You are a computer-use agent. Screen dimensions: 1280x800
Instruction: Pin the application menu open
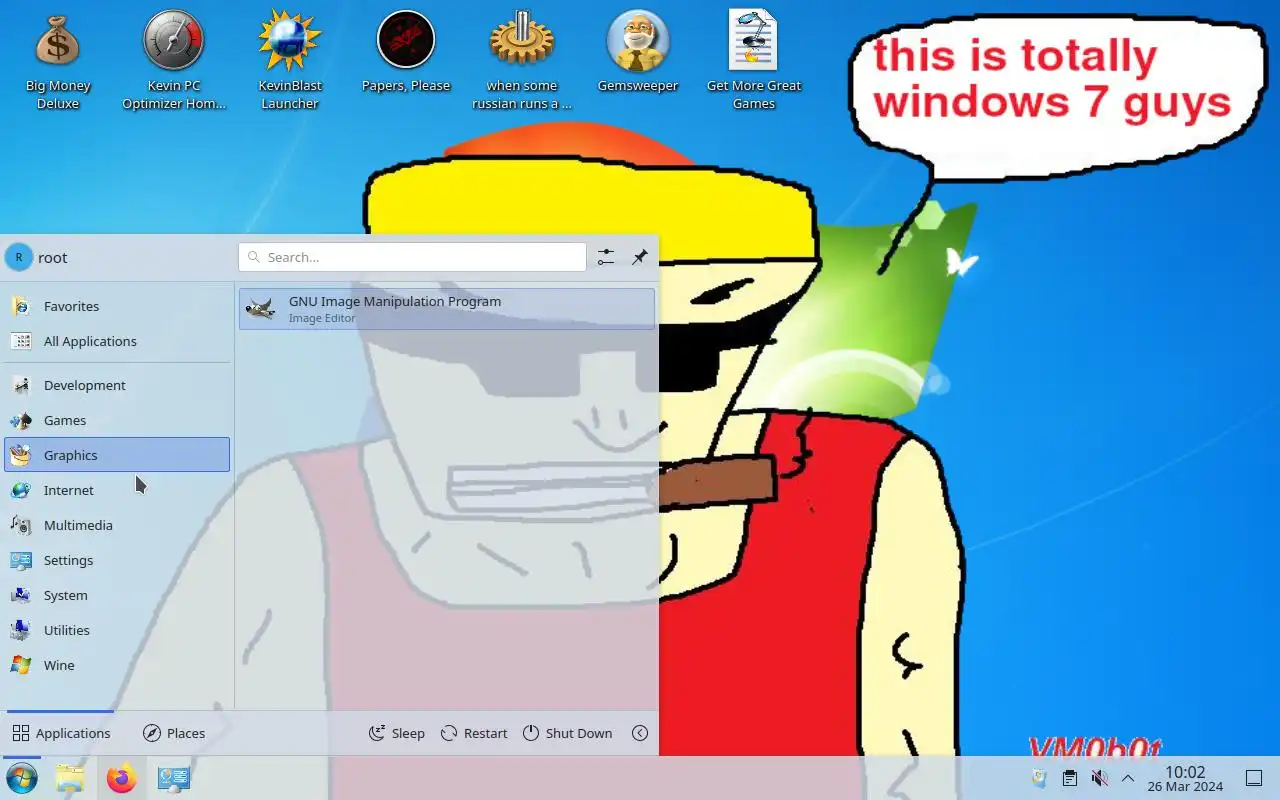(x=640, y=257)
